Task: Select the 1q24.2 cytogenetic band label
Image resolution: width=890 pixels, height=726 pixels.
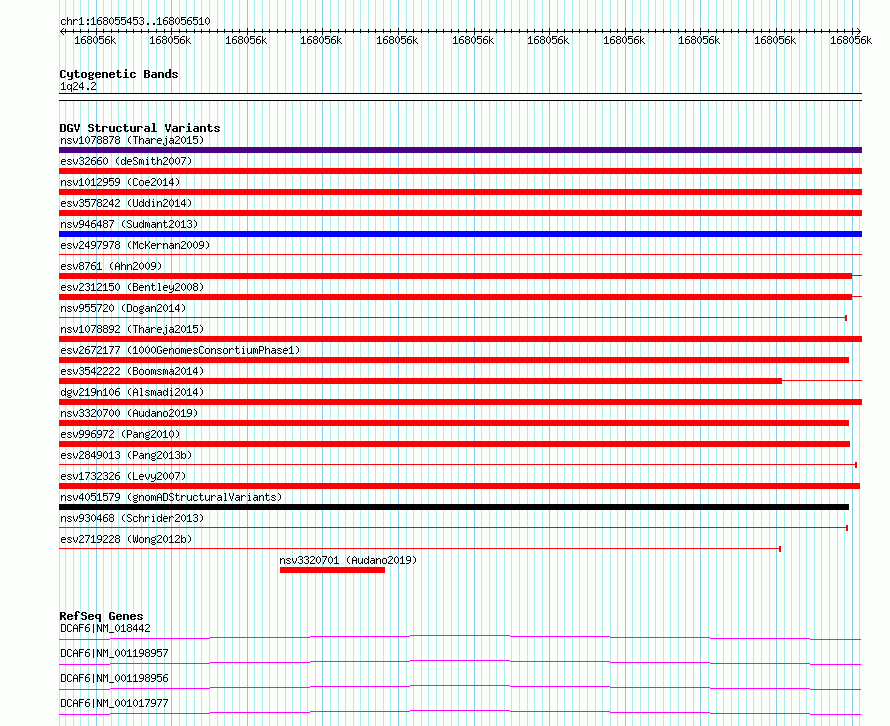Action: point(78,87)
